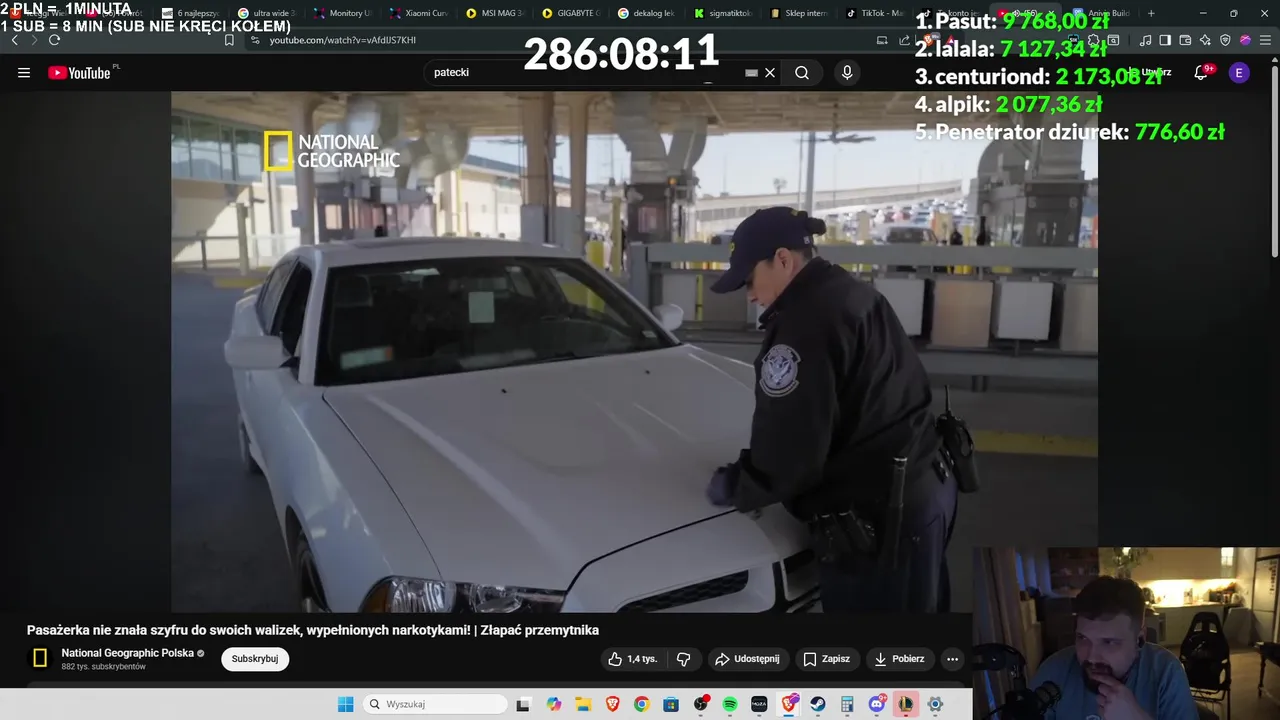Open Microsoft Store from the taskbar

(671, 704)
